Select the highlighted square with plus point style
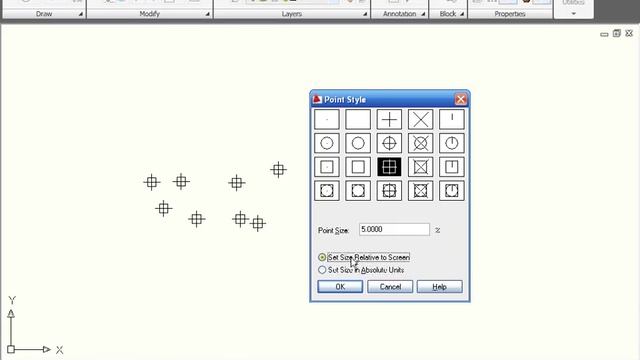Viewport: 640px width, 360px height. coord(389,167)
